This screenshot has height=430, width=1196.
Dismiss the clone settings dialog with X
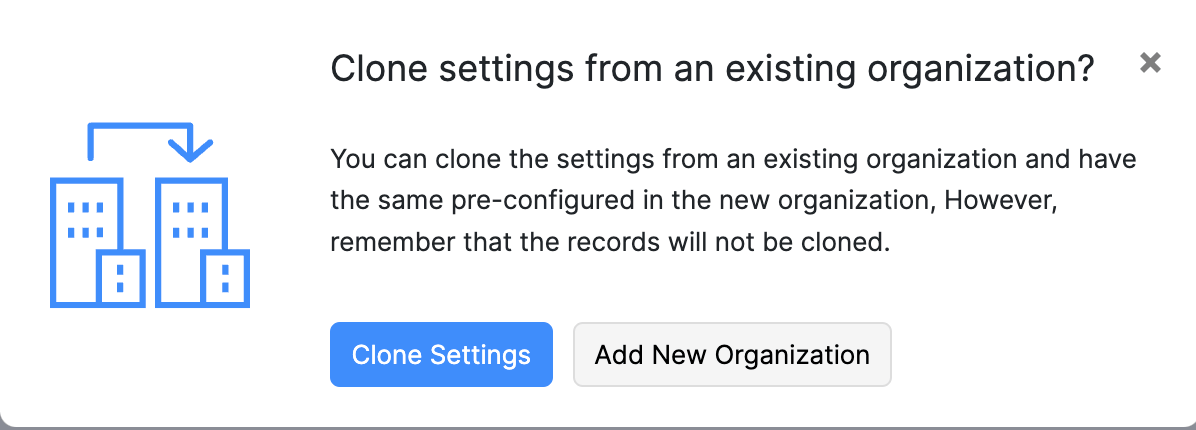(x=1150, y=63)
